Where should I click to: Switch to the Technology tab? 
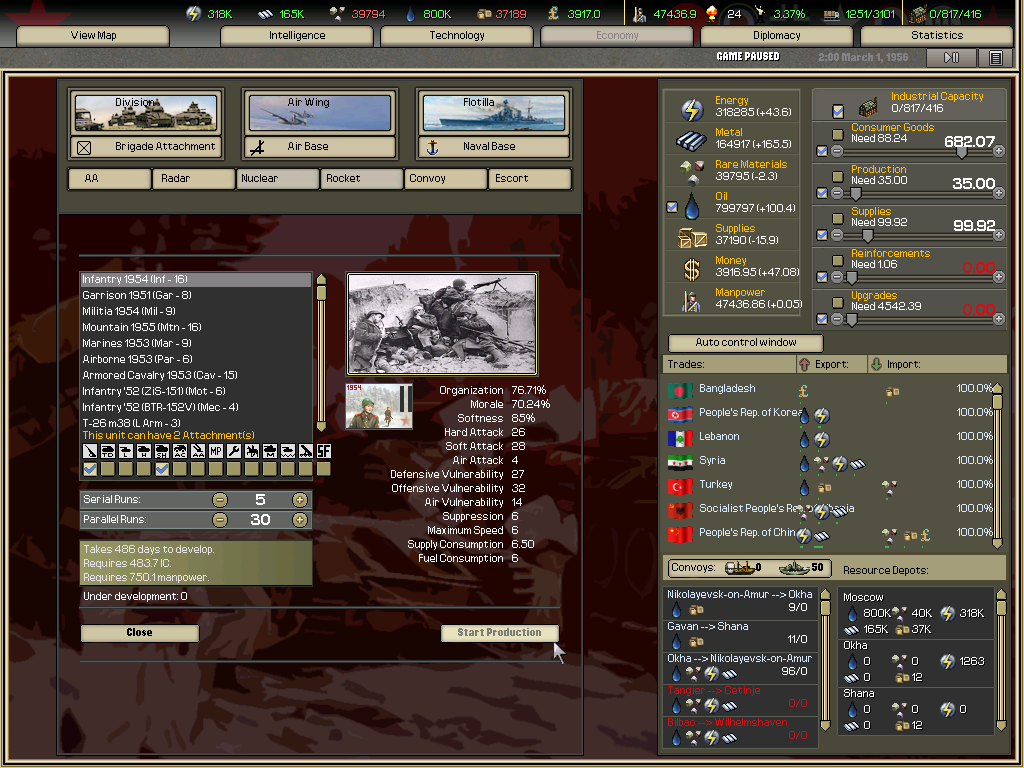[457, 36]
